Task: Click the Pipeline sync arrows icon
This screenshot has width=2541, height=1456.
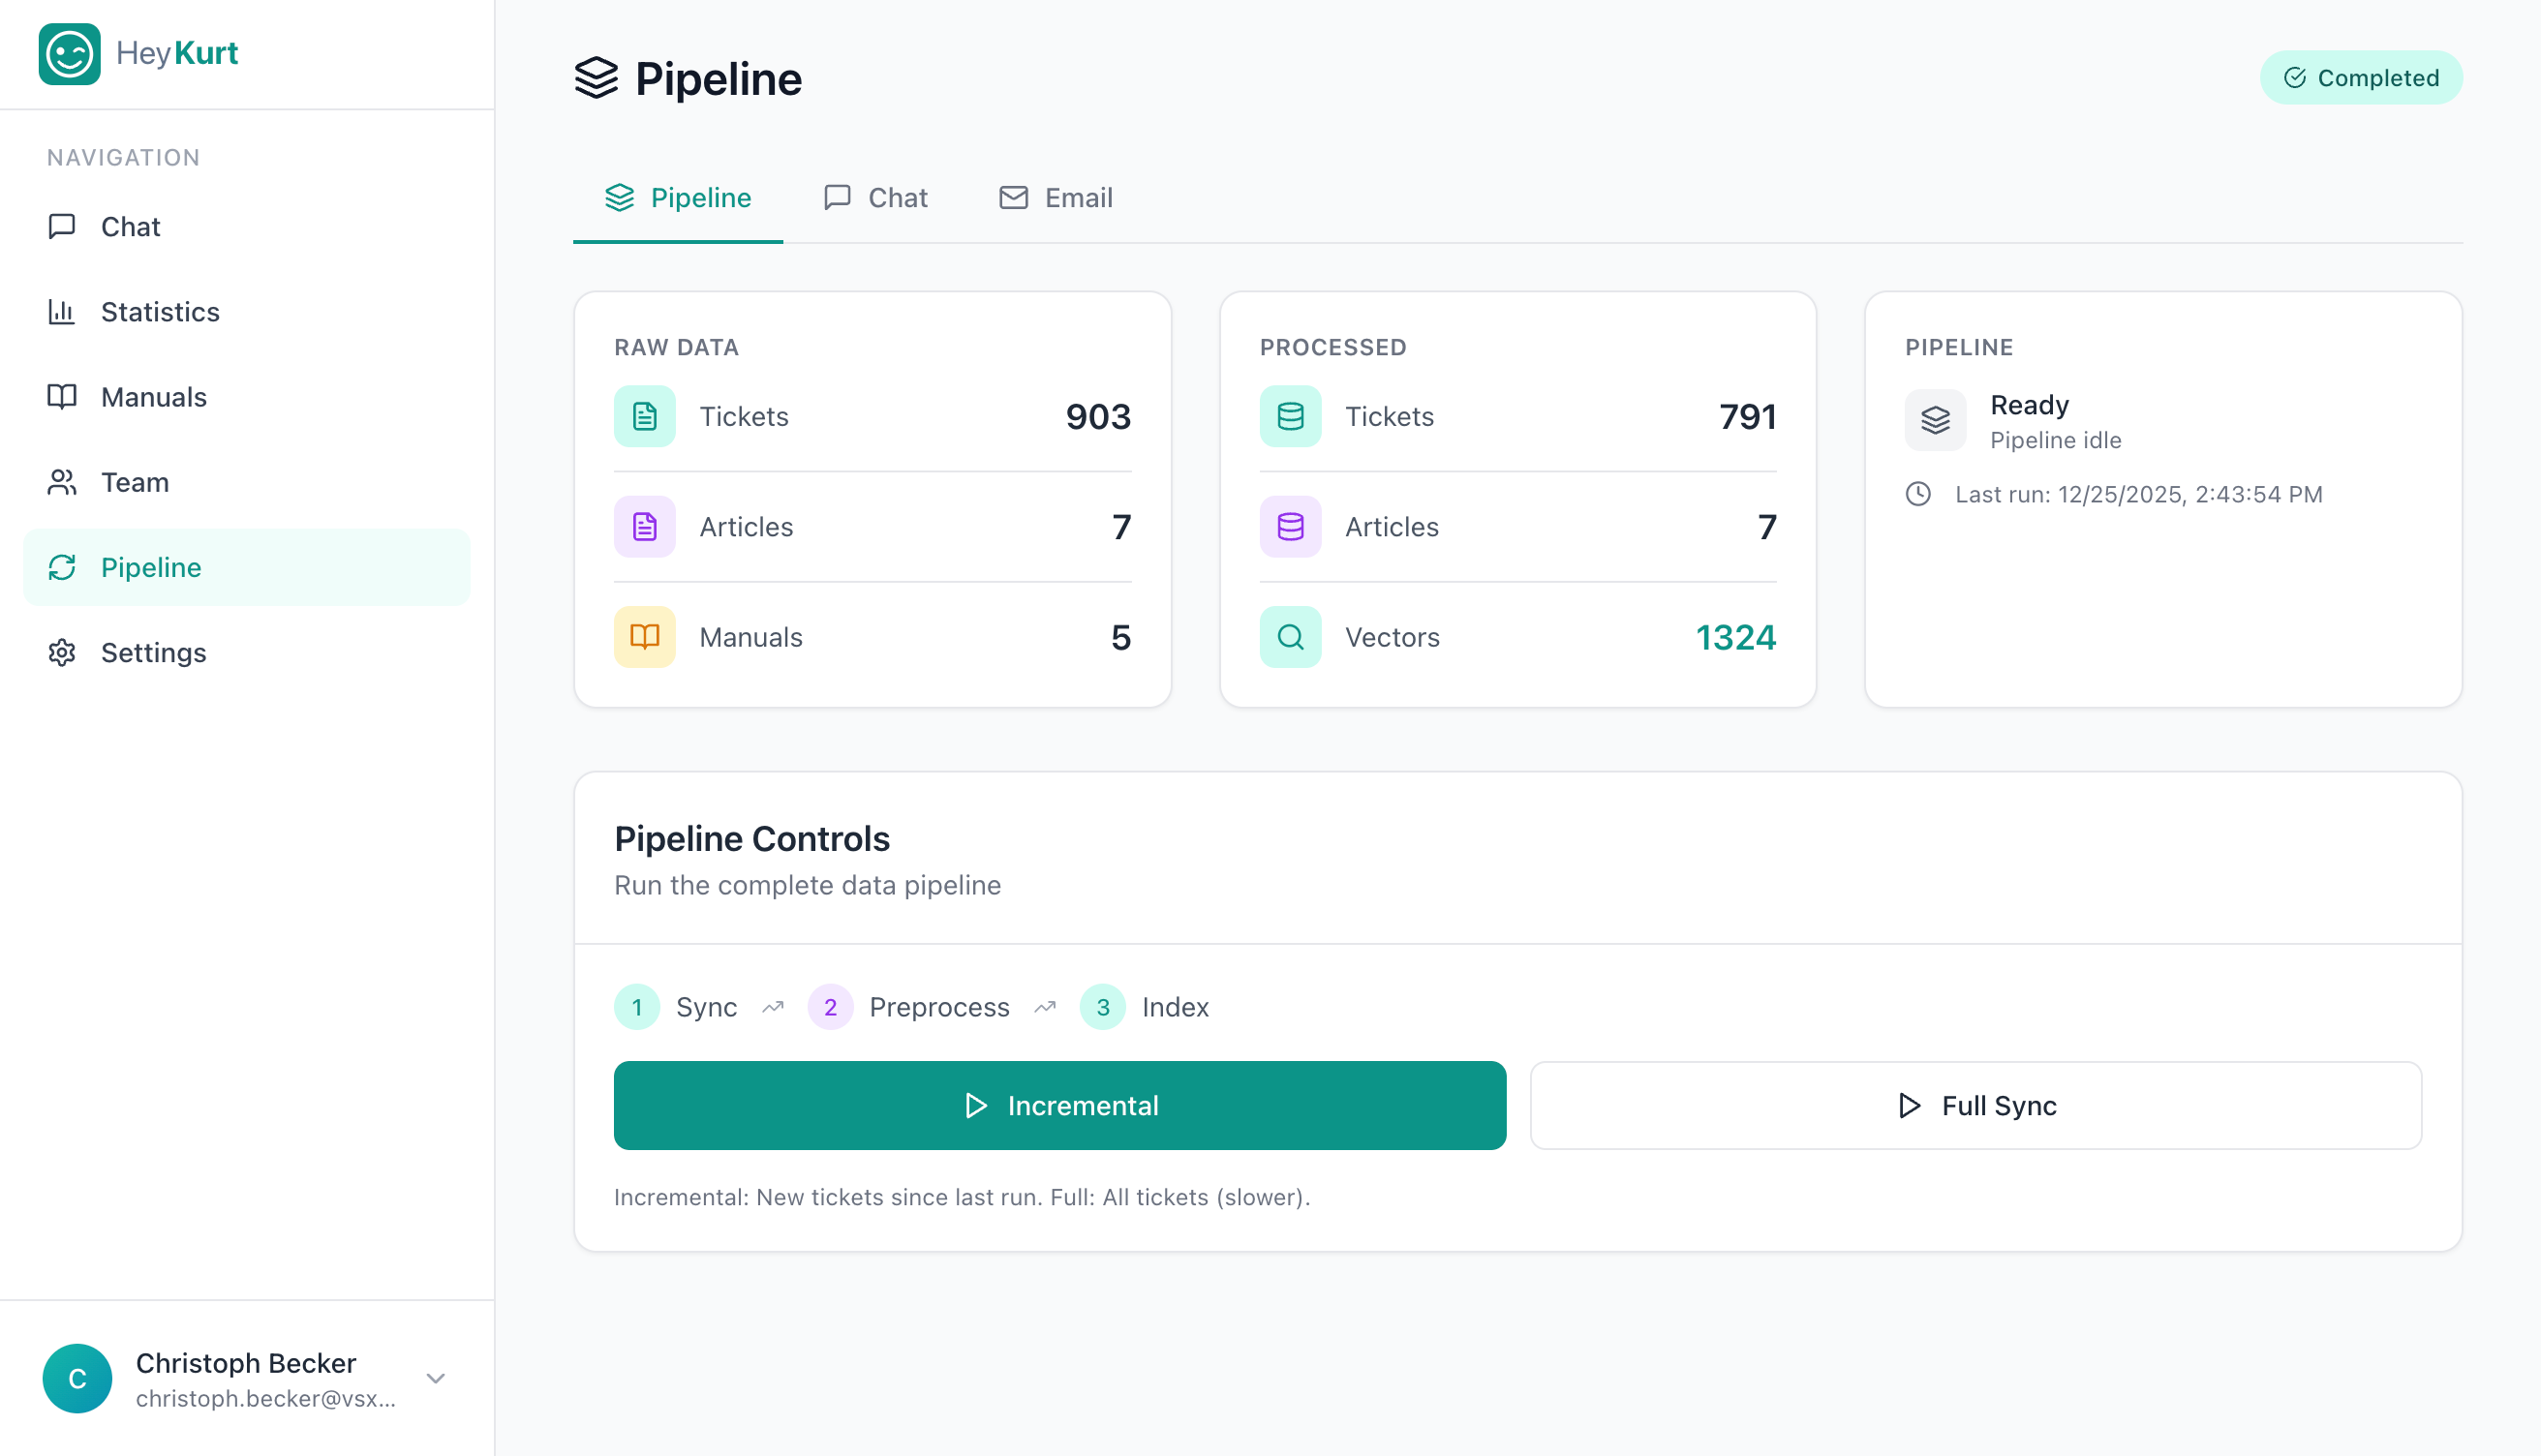Action: coord(62,567)
